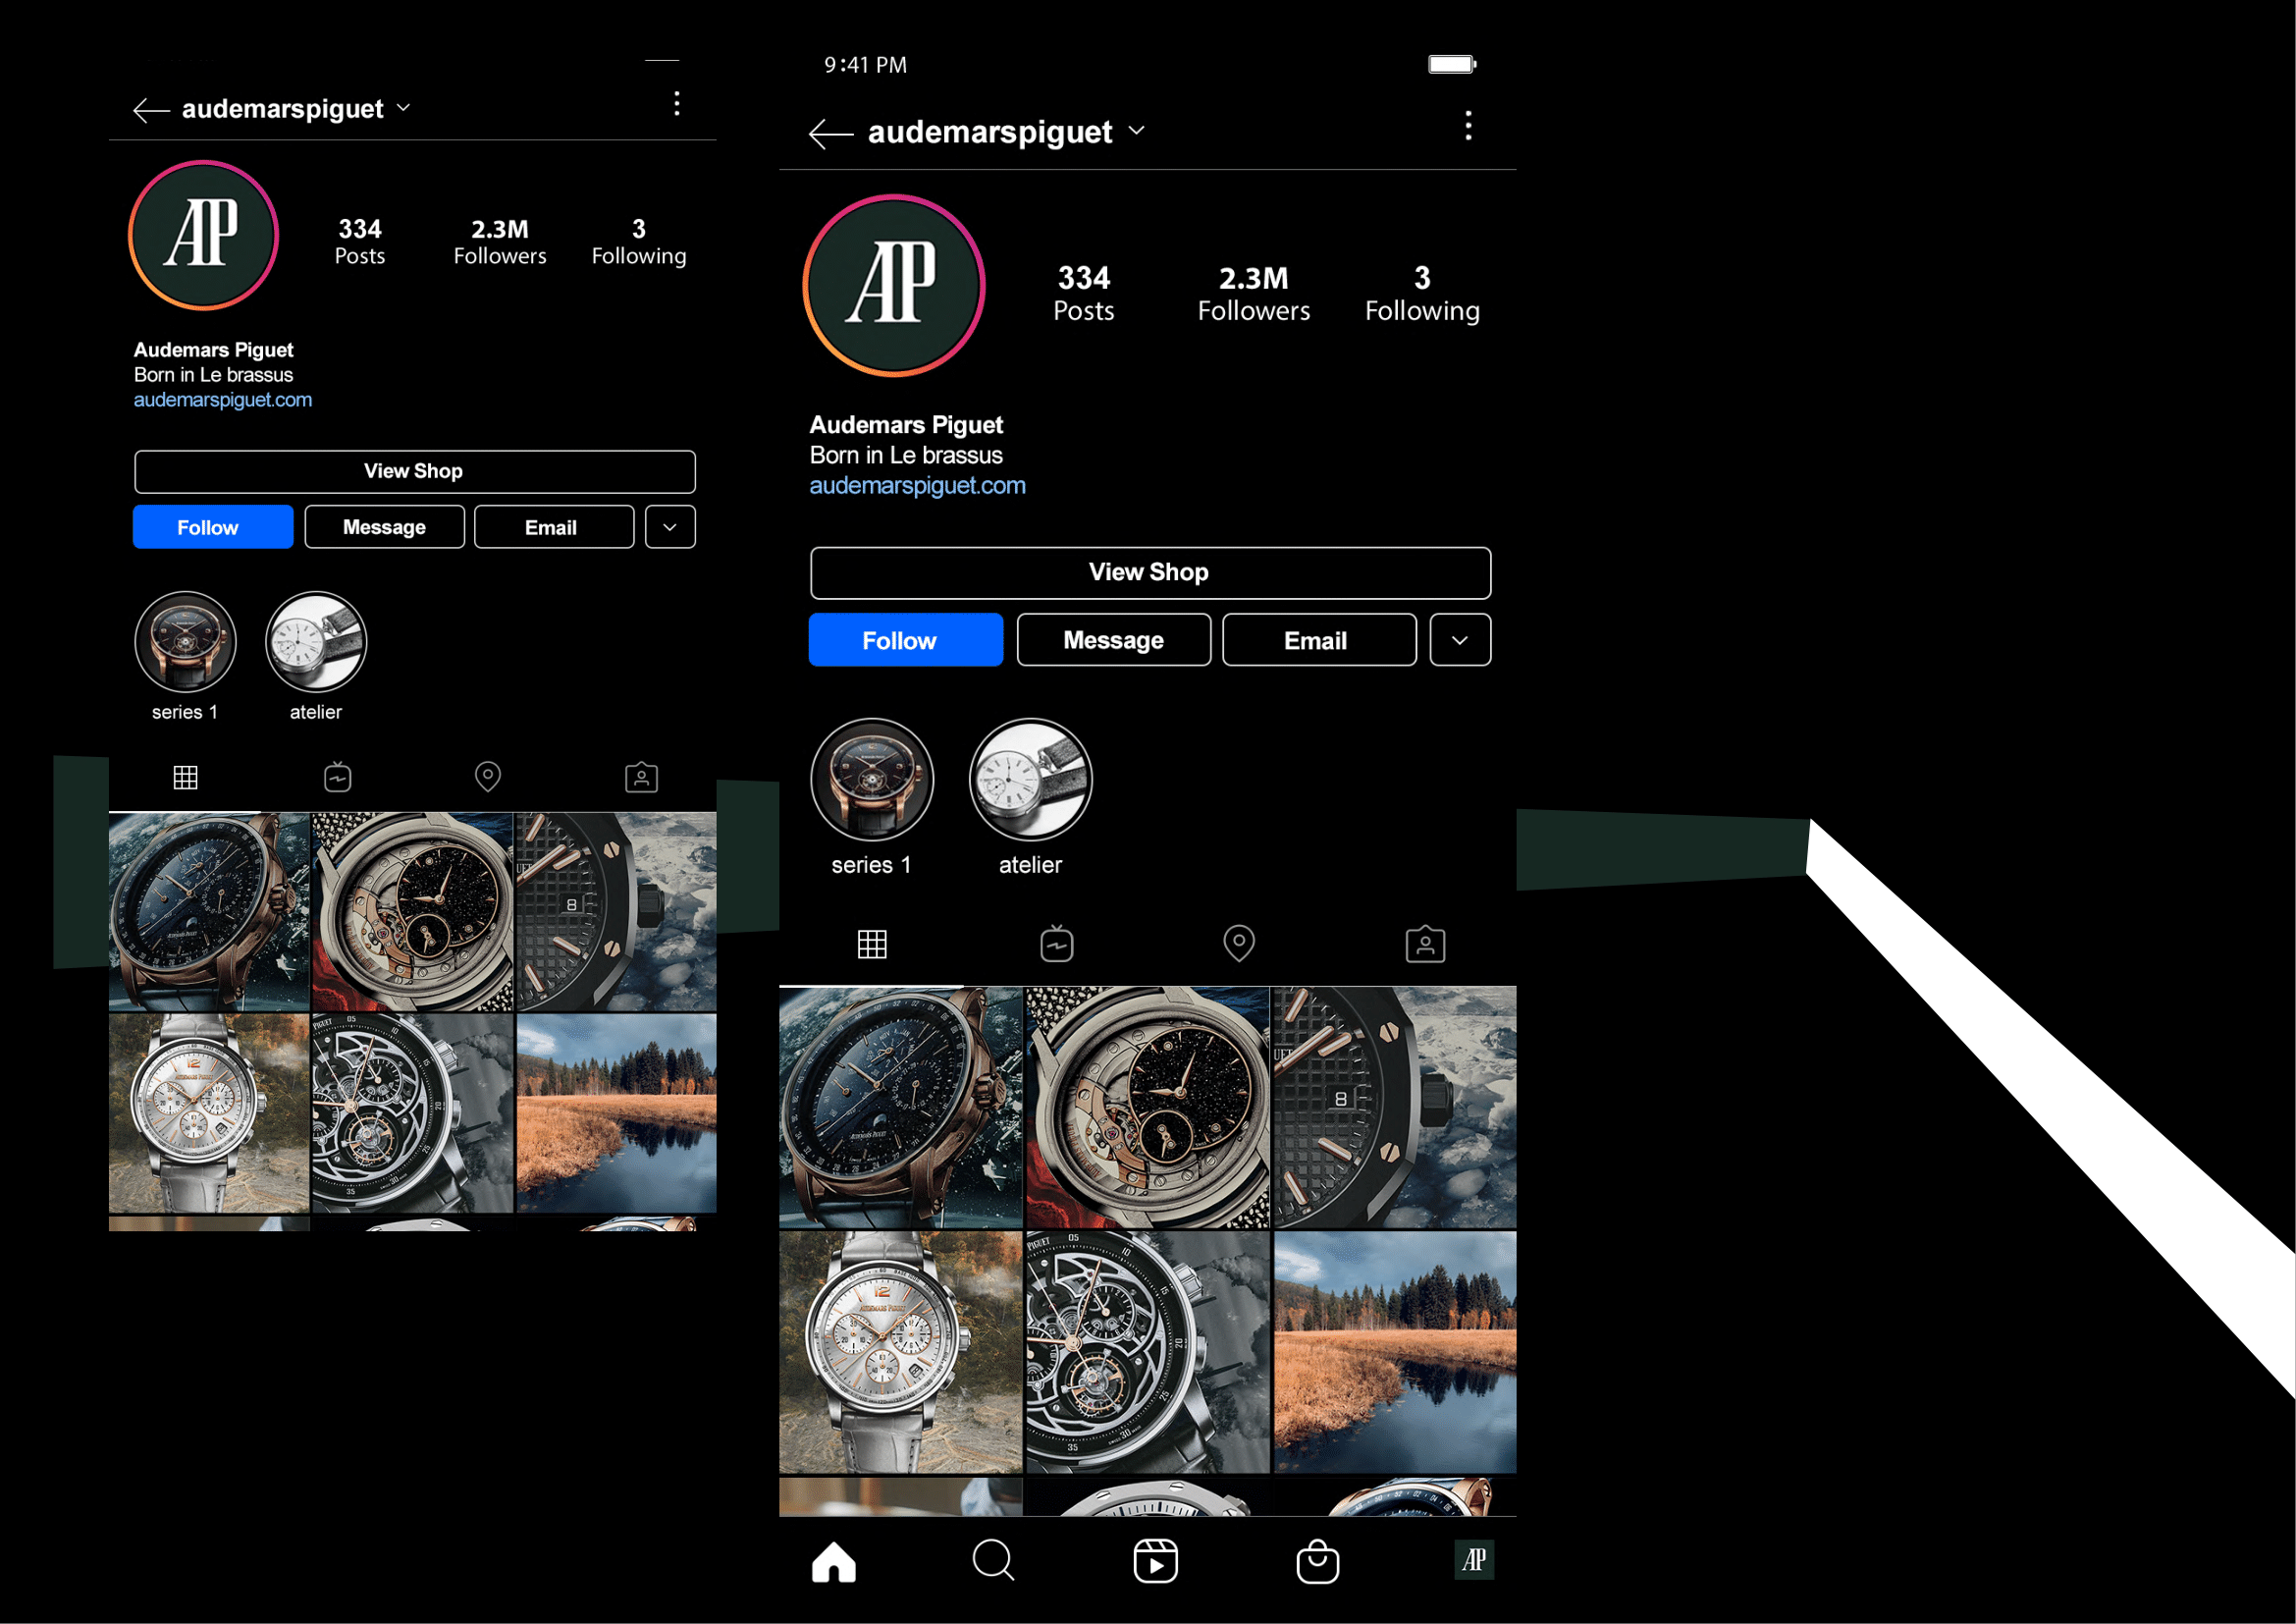The width and height of the screenshot is (2296, 1624).
Task: View 334 Posts count in left profile
Action: point(360,242)
